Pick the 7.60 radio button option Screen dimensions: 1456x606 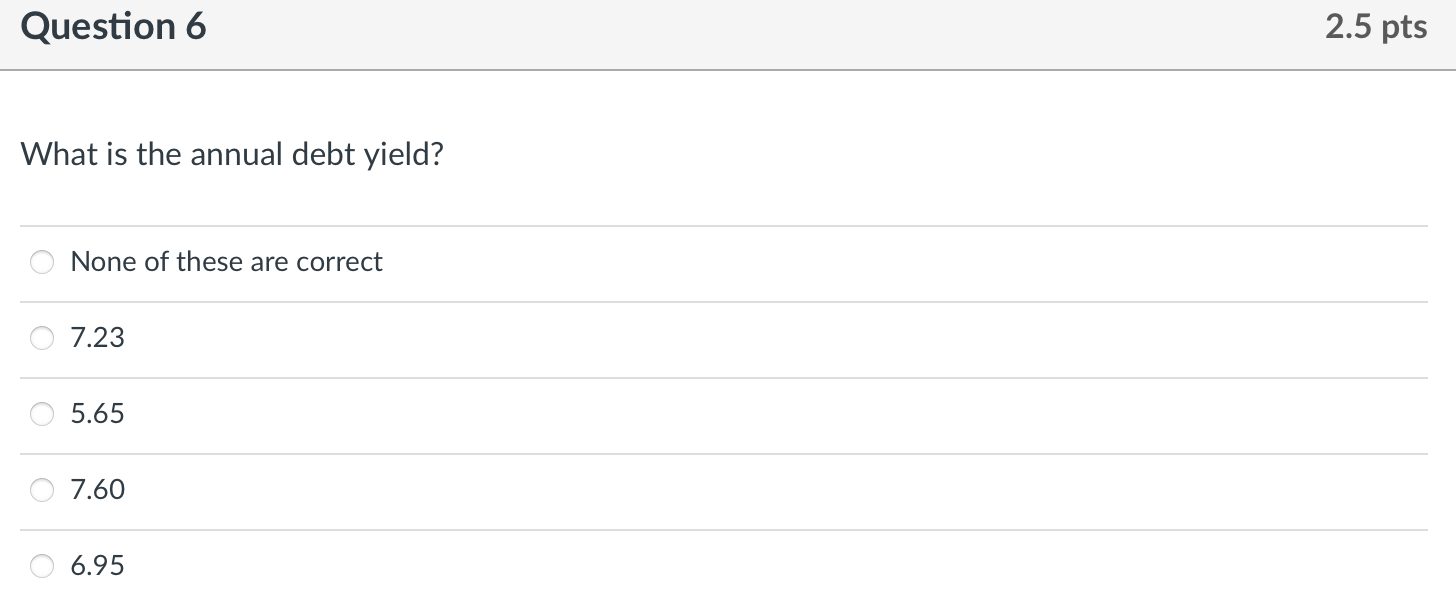click(42, 490)
